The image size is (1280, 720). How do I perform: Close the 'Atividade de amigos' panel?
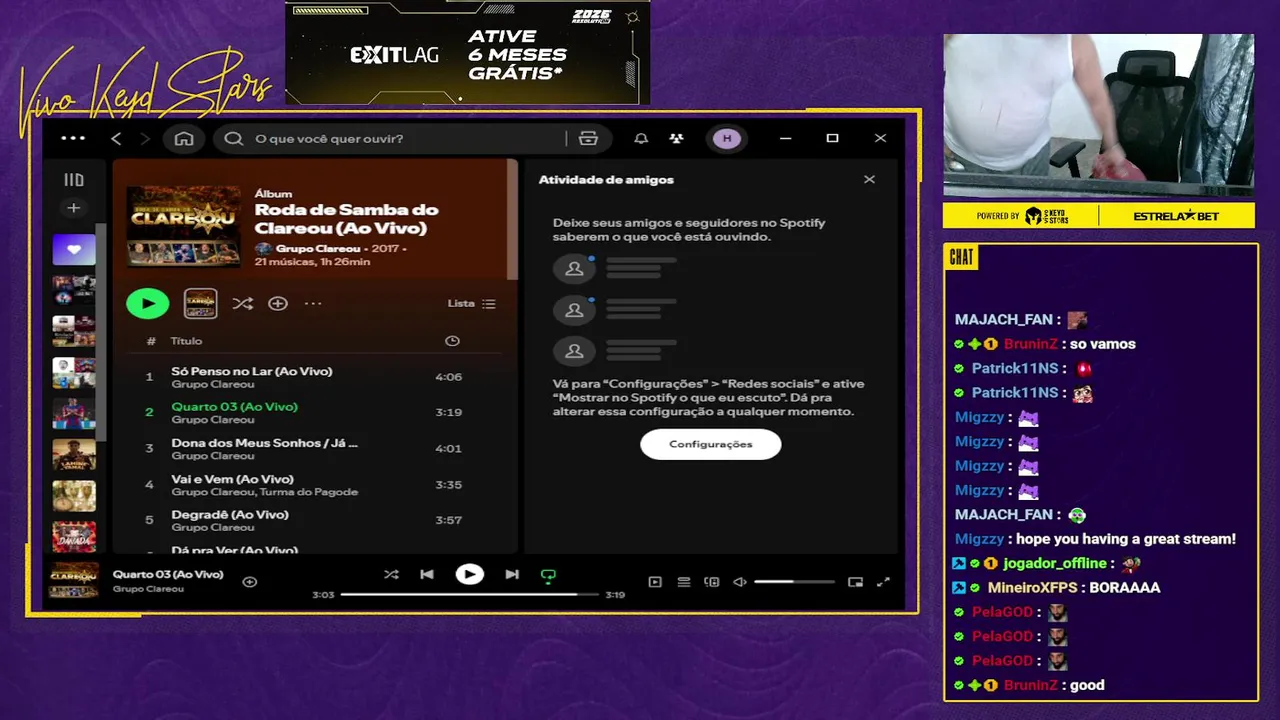pos(869,179)
